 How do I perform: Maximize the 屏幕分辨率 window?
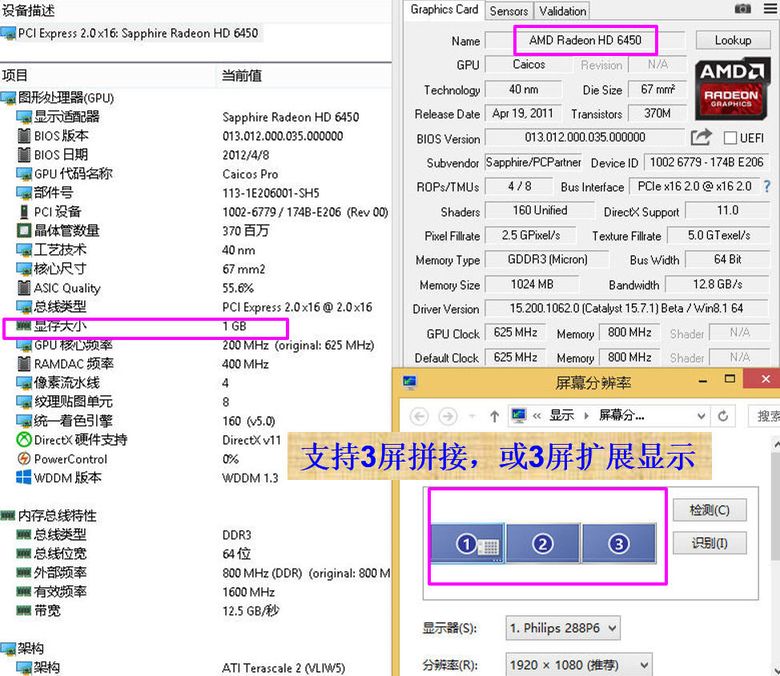coord(730,380)
